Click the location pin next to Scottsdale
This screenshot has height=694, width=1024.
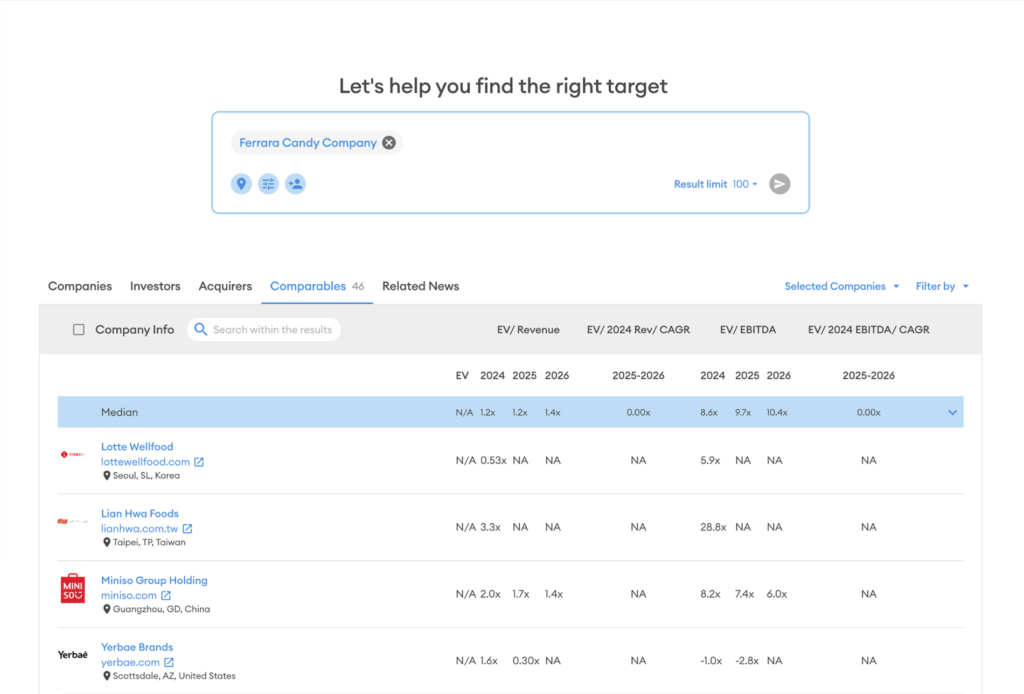106,676
